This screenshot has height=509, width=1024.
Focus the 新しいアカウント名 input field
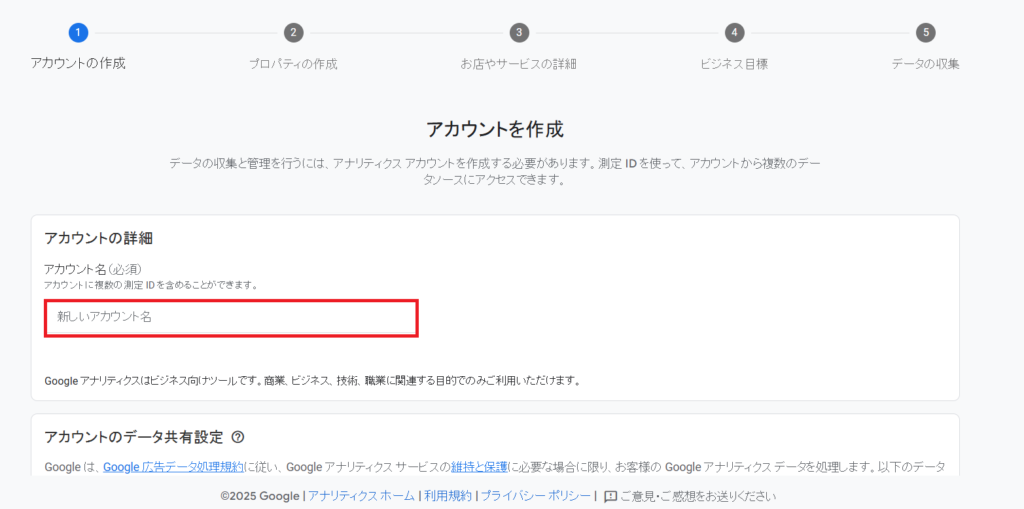231,317
